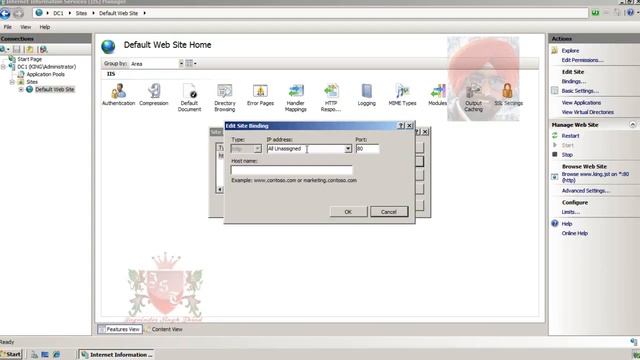Click the Online Help link
640x360 pixels.
pyautogui.click(x=575, y=233)
